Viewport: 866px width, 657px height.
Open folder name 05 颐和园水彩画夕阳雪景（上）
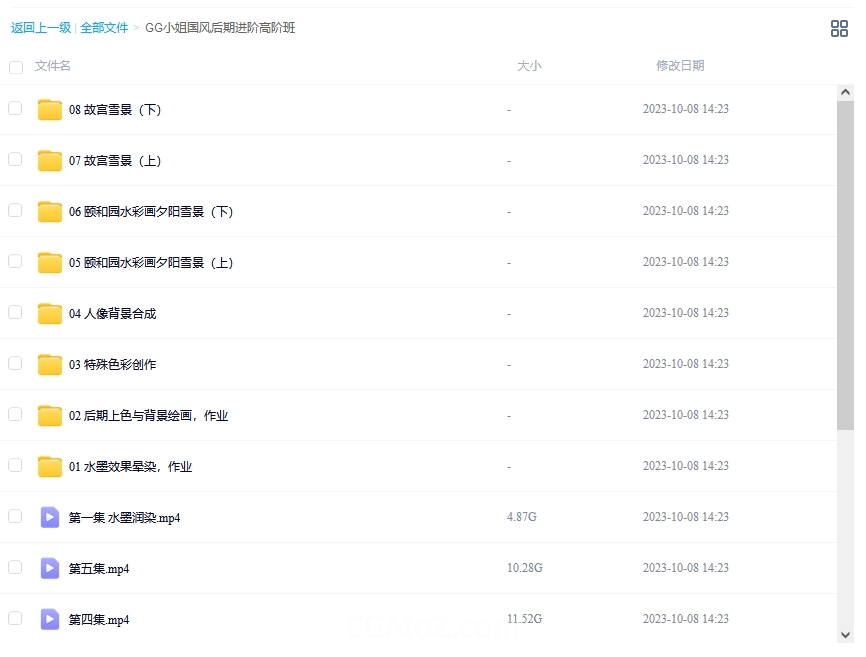pos(151,263)
